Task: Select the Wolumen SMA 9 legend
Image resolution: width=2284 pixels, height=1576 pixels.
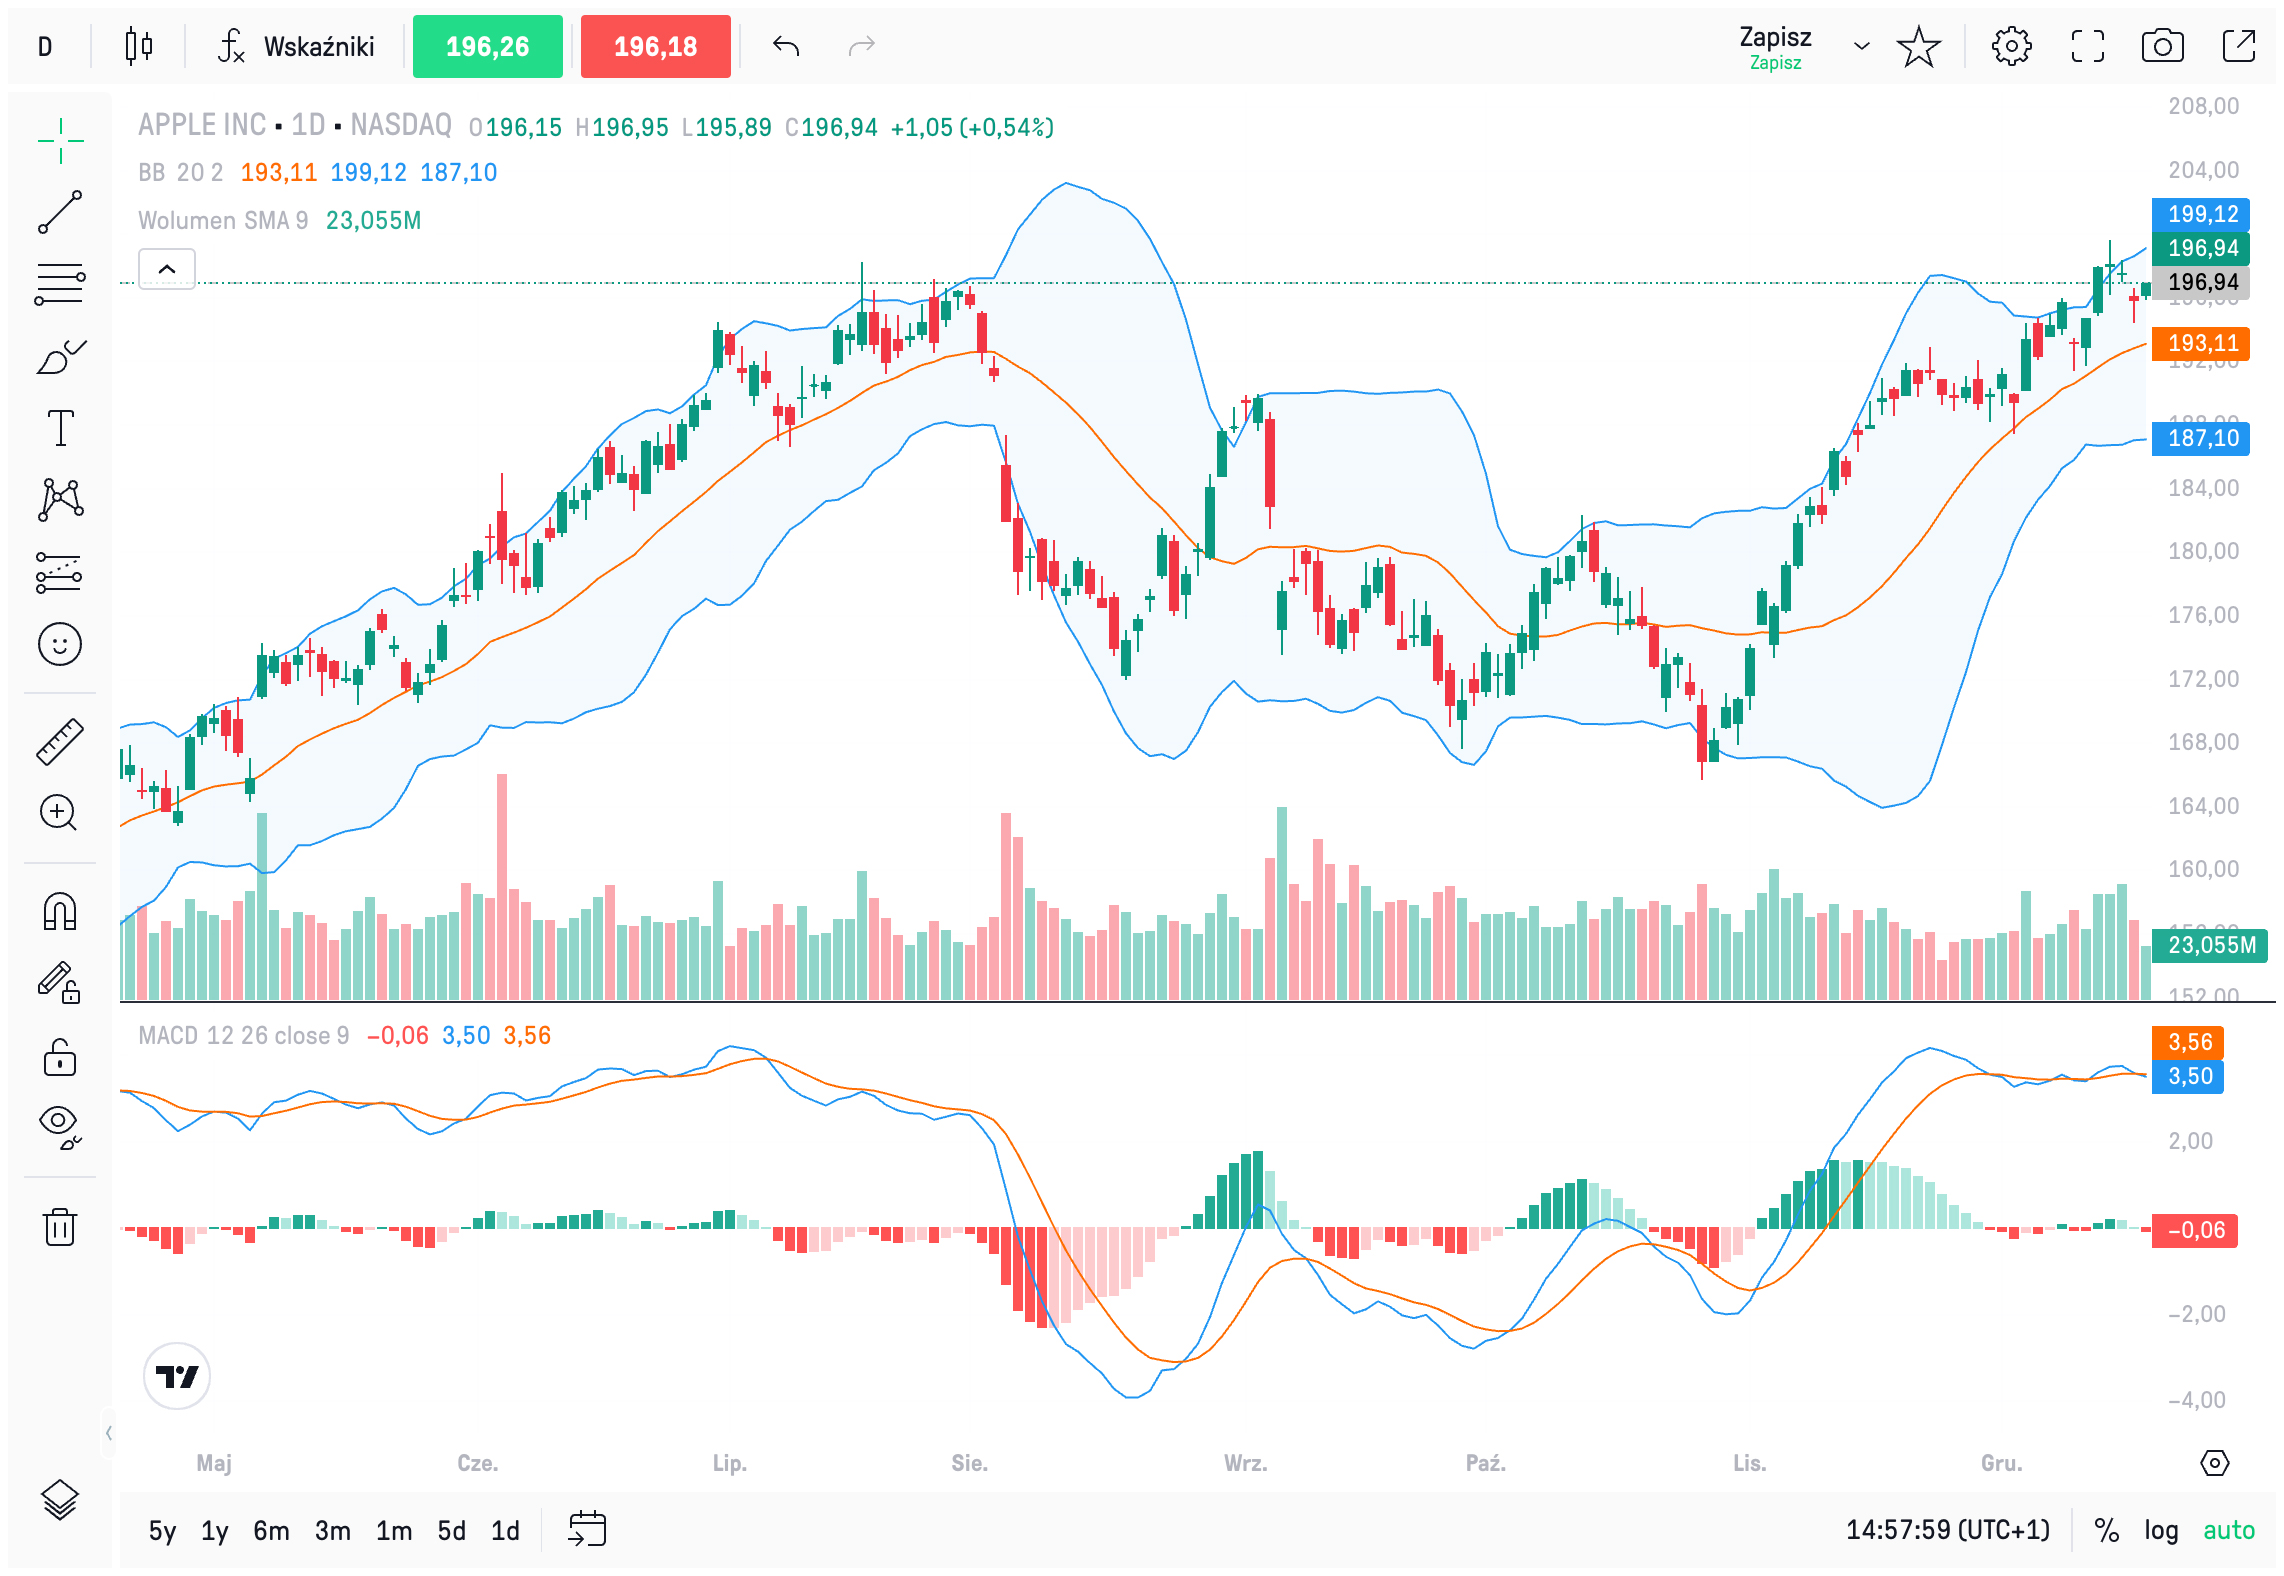Action: (x=223, y=220)
